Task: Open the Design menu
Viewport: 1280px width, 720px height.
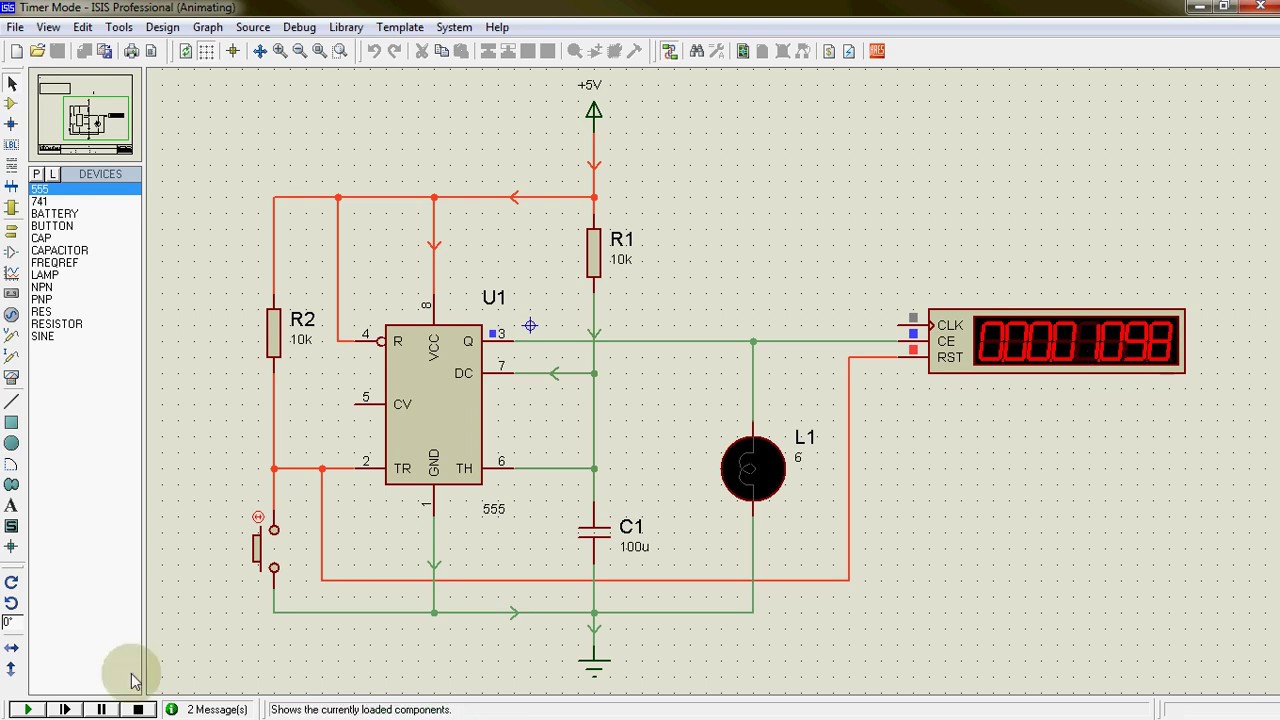Action: pos(162,27)
